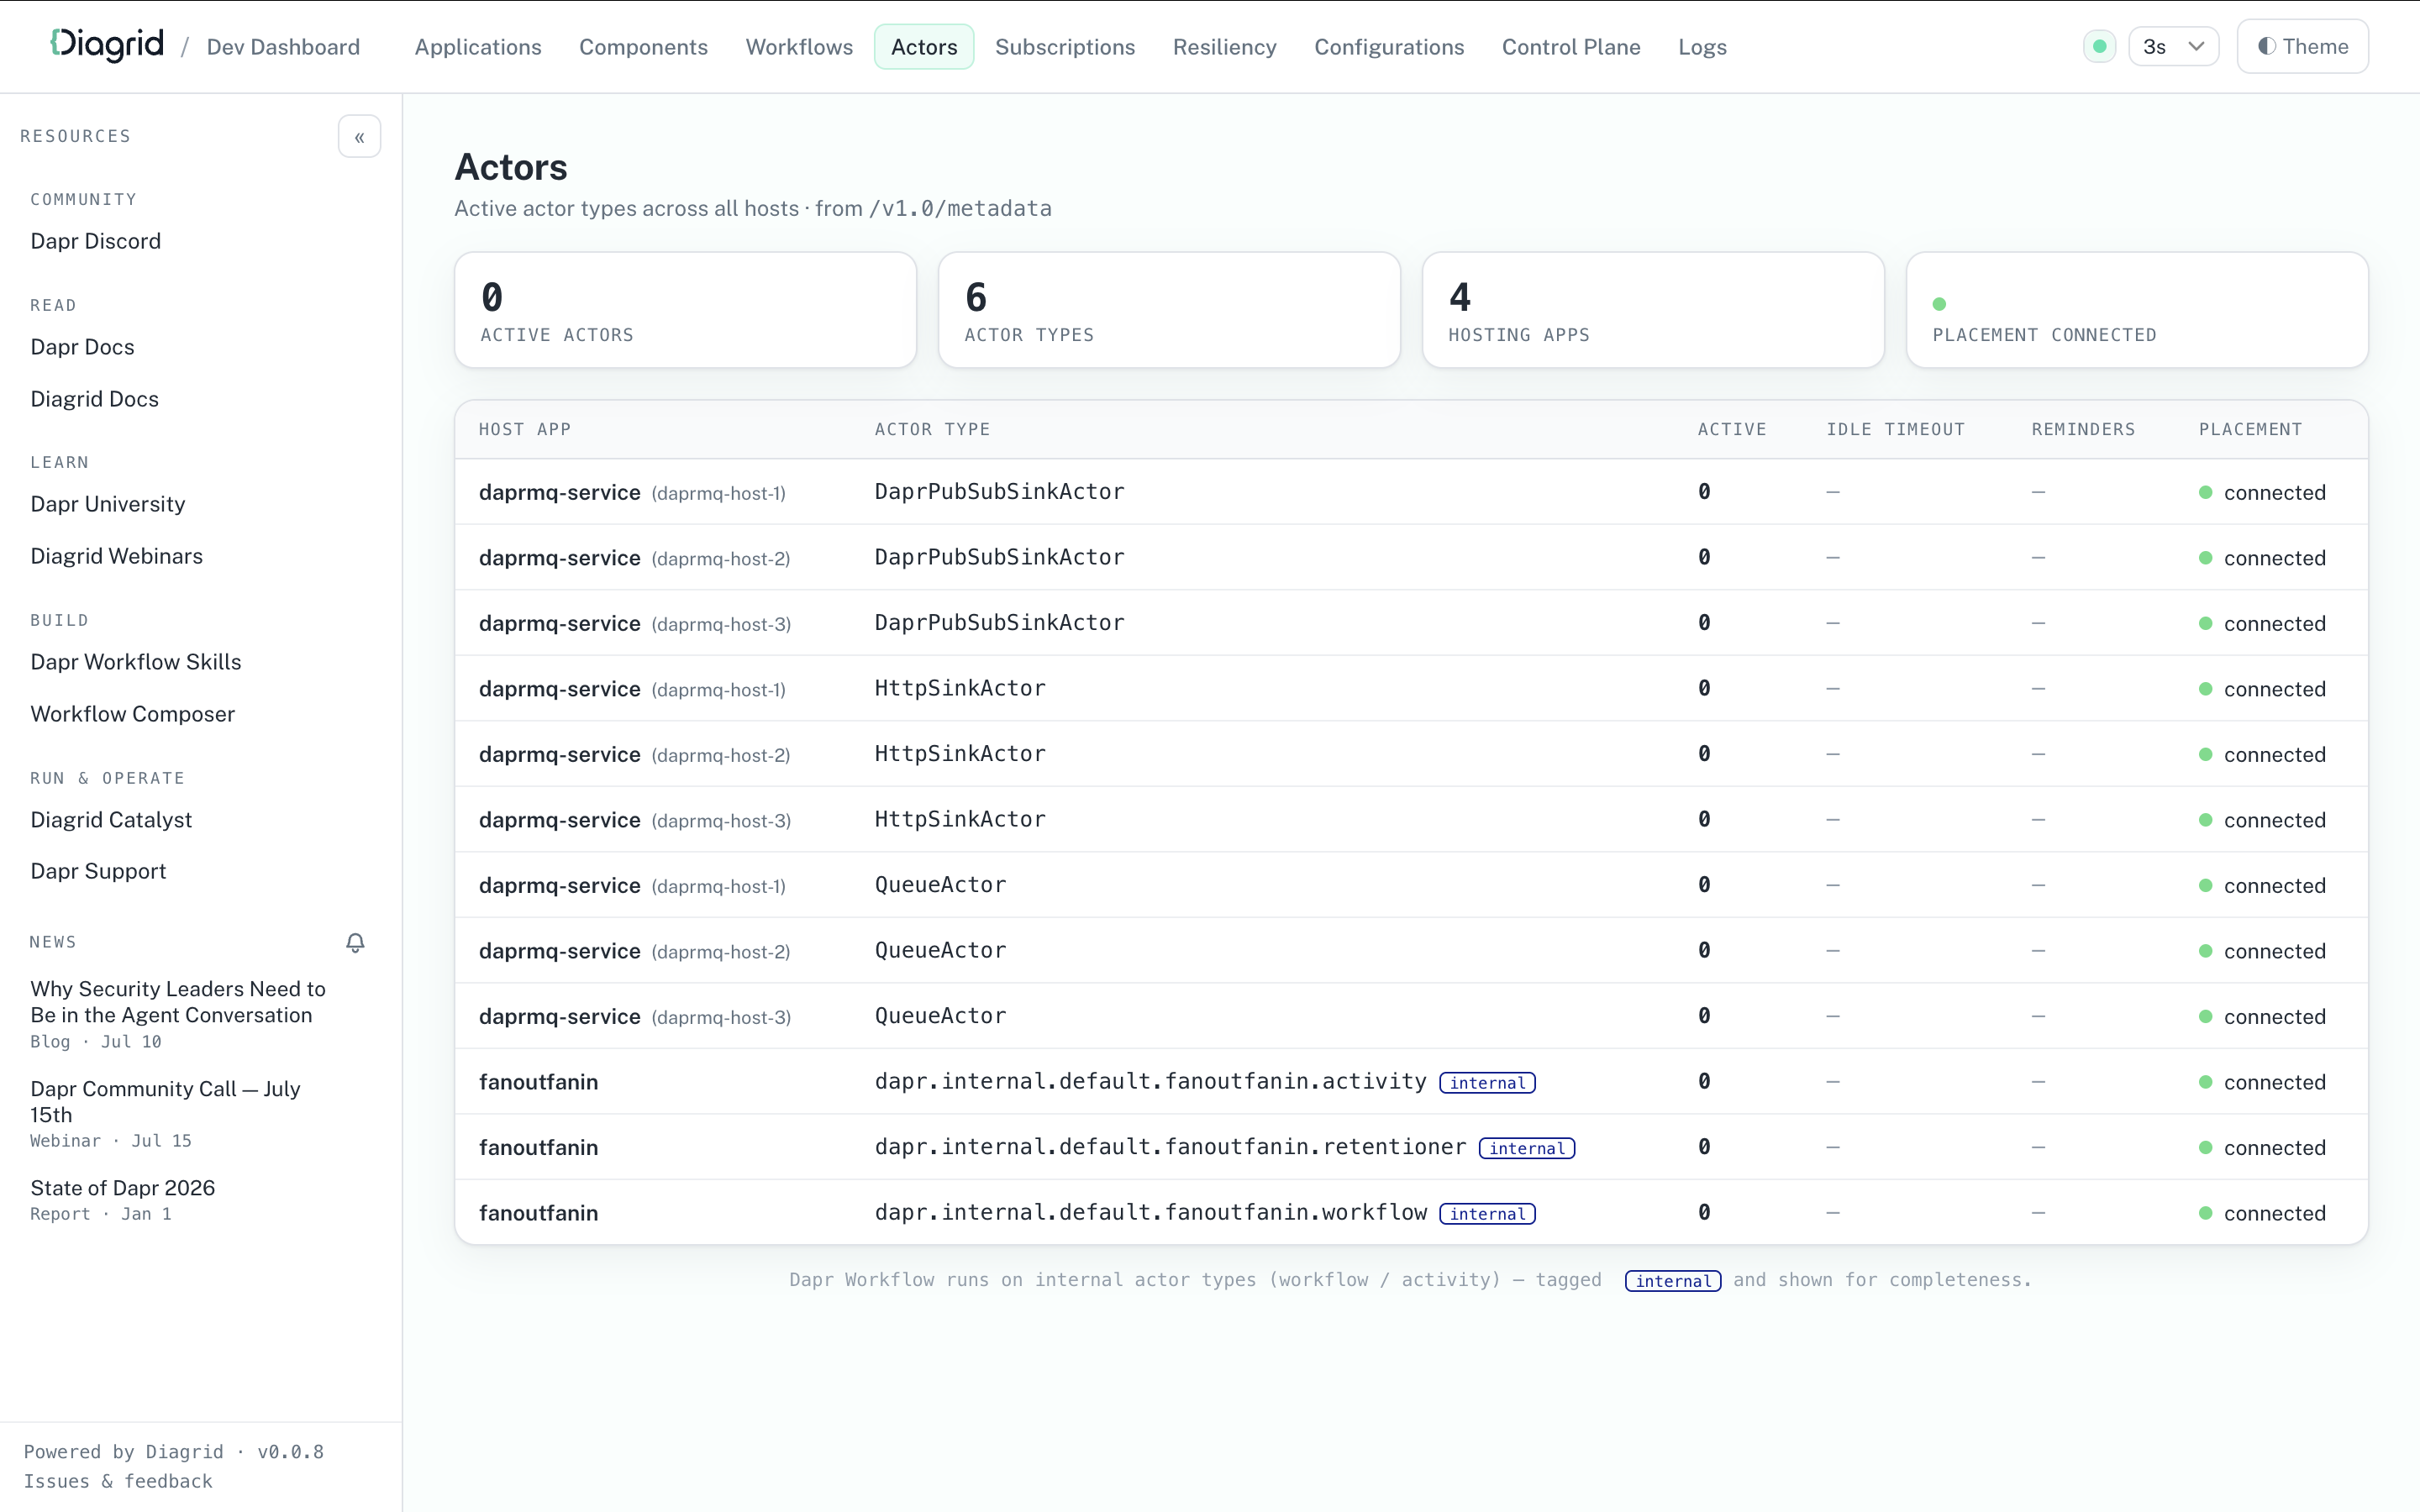
Task: Click the Placement Connected card
Action: pos(2137,310)
